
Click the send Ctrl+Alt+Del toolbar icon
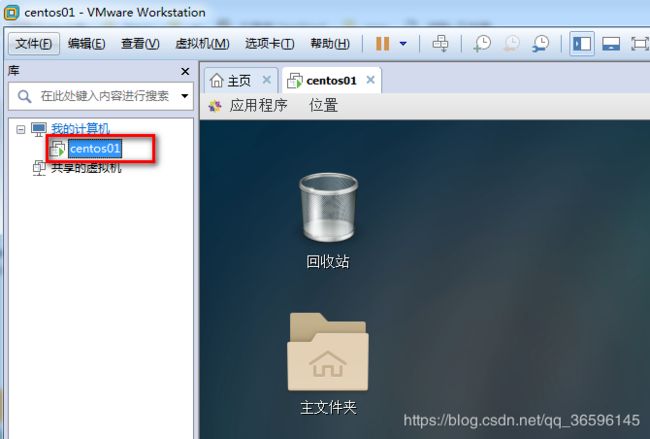pyautogui.click(x=440, y=44)
